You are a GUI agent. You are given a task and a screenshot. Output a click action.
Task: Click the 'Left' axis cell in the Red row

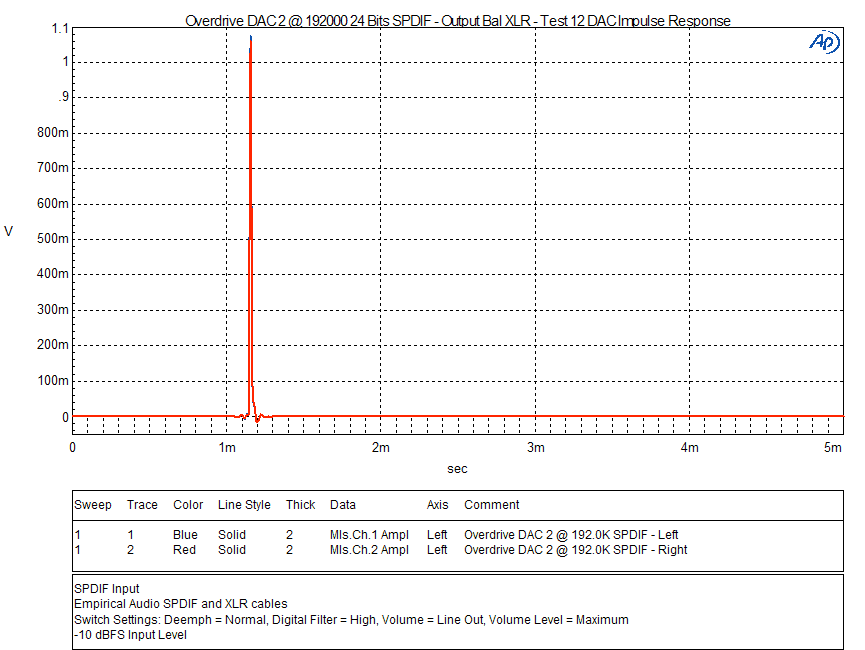point(437,550)
